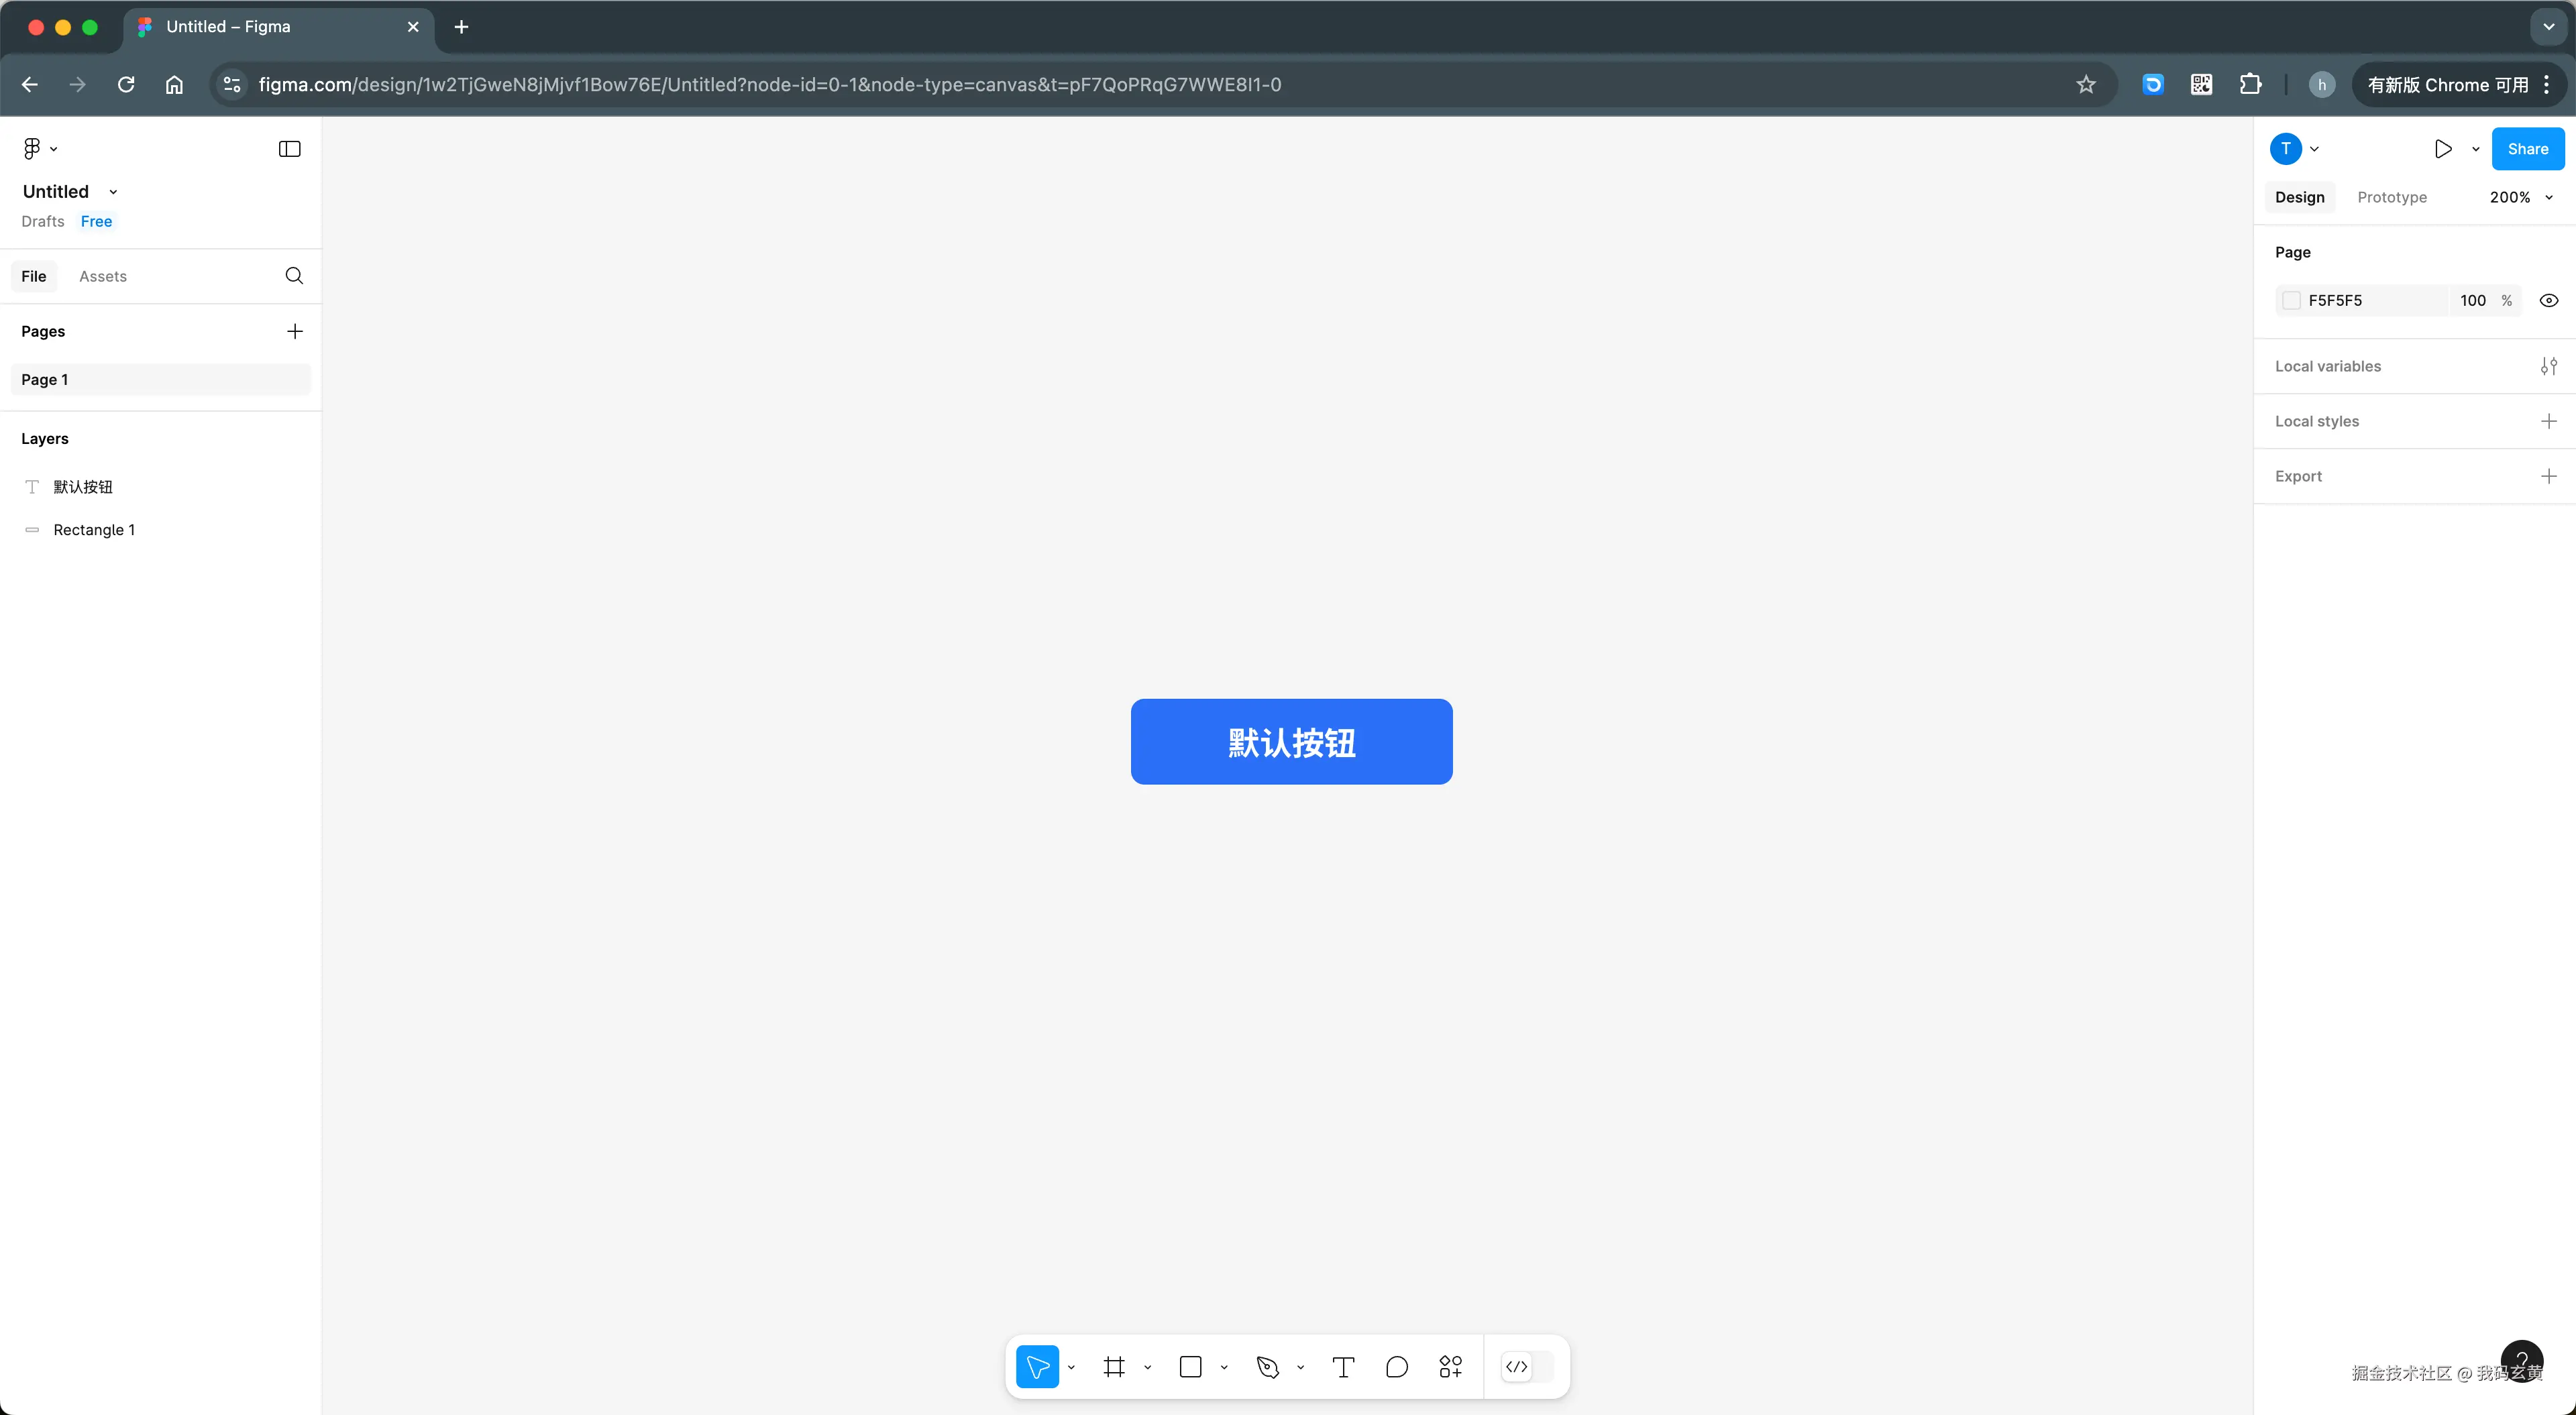Select the Text tool
Image resolution: width=2576 pixels, height=1415 pixels.
coord(1343,1367)
